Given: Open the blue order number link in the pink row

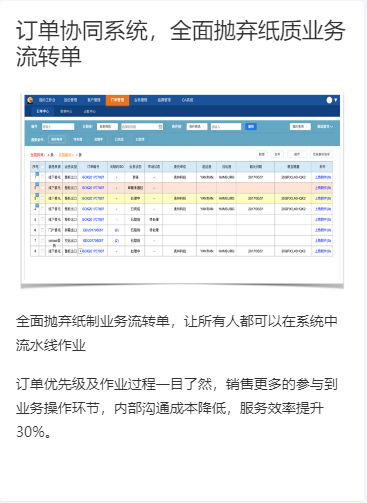Looking at the screenshot, I should coord(93,188).
